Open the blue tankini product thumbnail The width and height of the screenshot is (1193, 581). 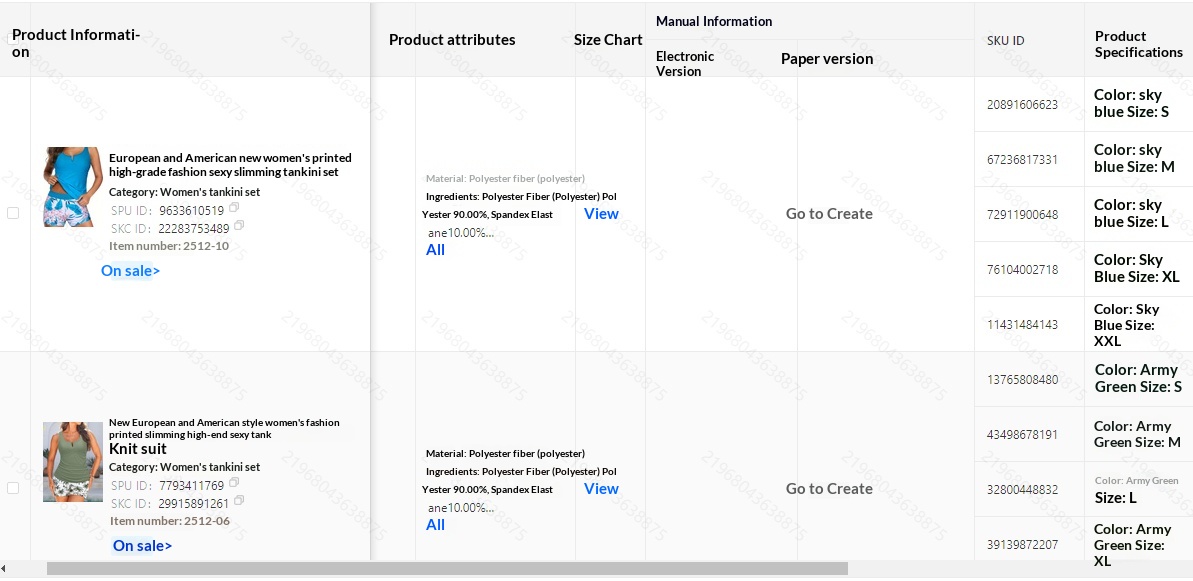click(x=73, y=187)
